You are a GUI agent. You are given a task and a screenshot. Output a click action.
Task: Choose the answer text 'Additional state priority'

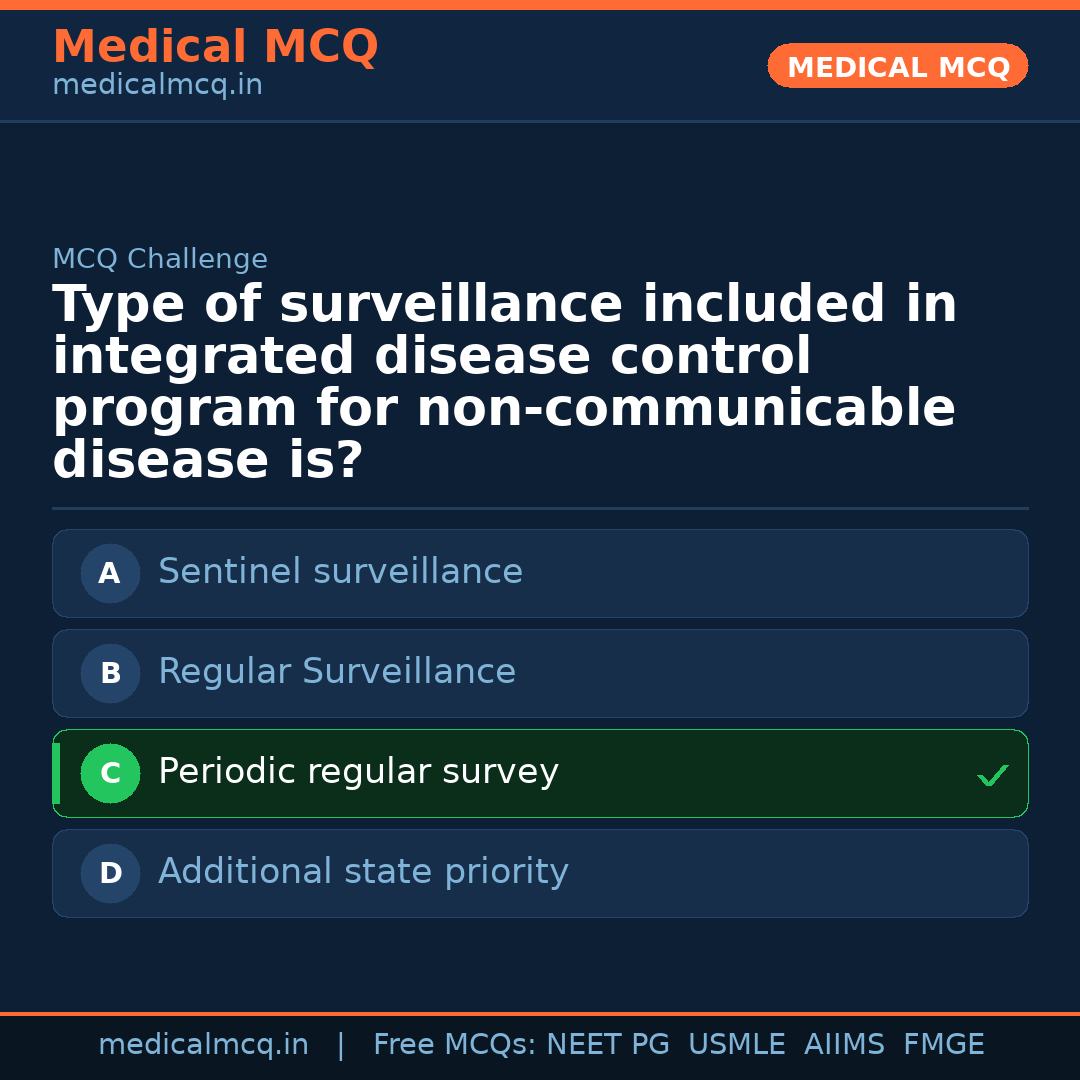[x=363, y=872]
